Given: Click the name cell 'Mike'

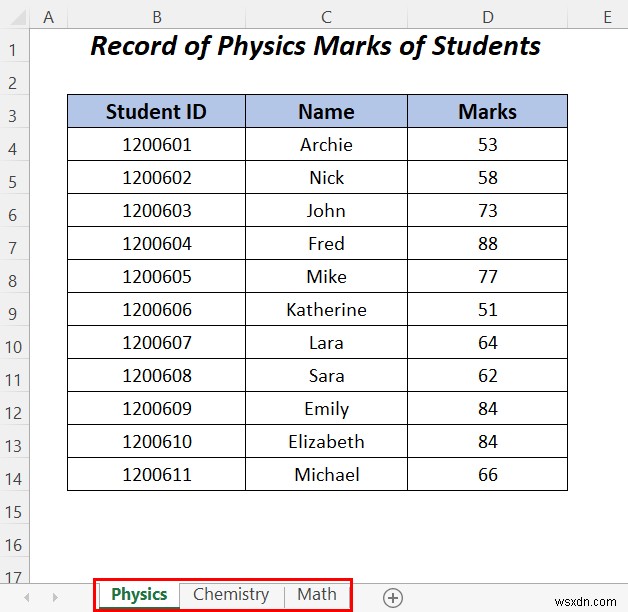Looking at the screenshot, I should click(326, 276).
